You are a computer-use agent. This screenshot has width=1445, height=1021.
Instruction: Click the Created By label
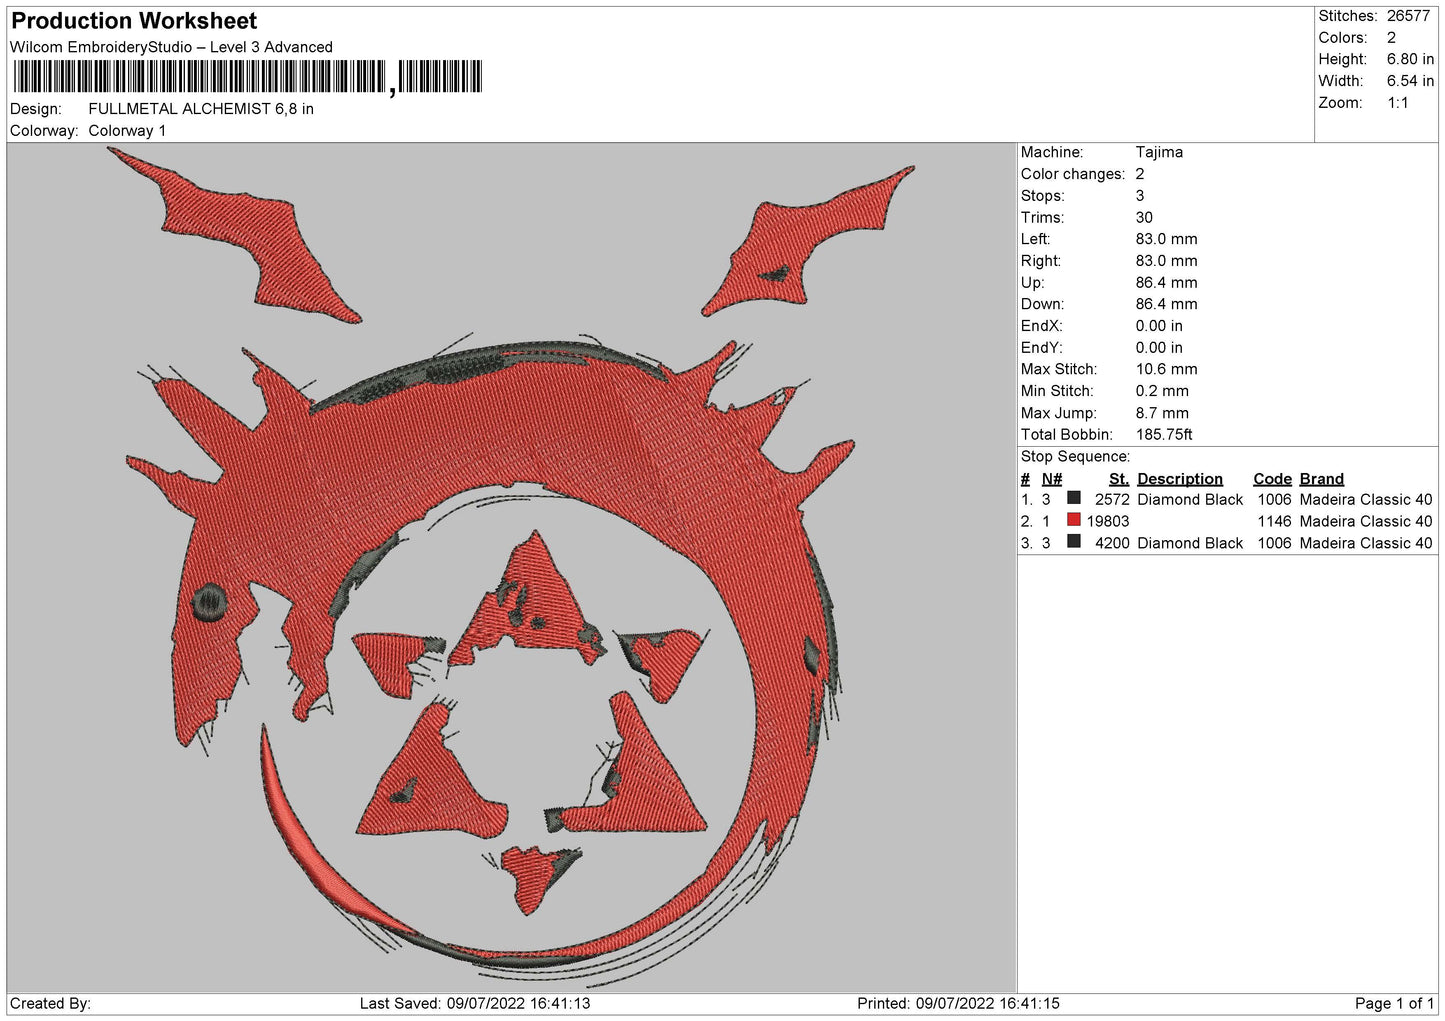(50, 1004)
